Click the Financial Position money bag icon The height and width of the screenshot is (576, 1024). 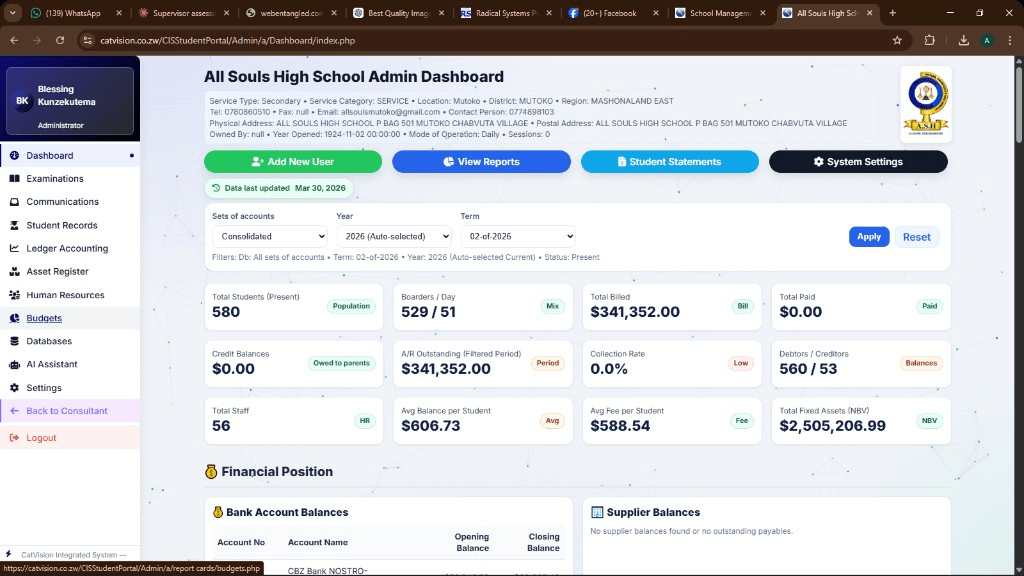210,472
